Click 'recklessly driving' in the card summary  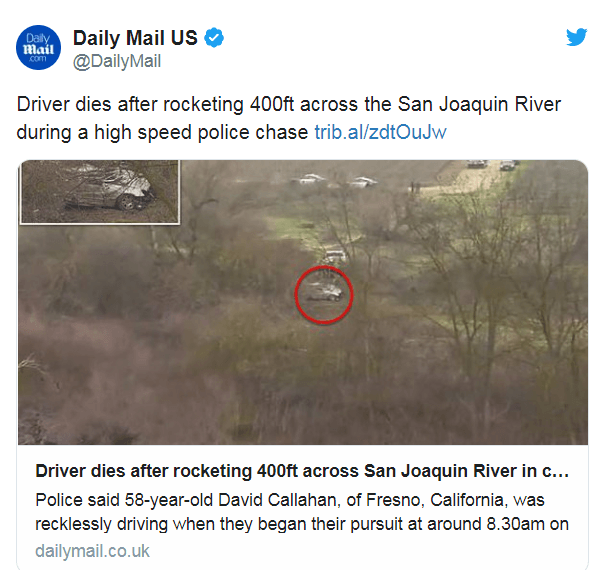coord(101,524)
